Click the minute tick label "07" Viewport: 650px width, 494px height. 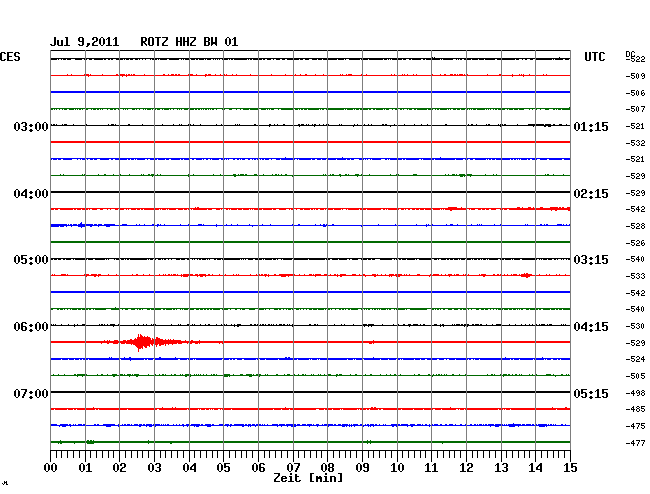click(x=293, y=468)
